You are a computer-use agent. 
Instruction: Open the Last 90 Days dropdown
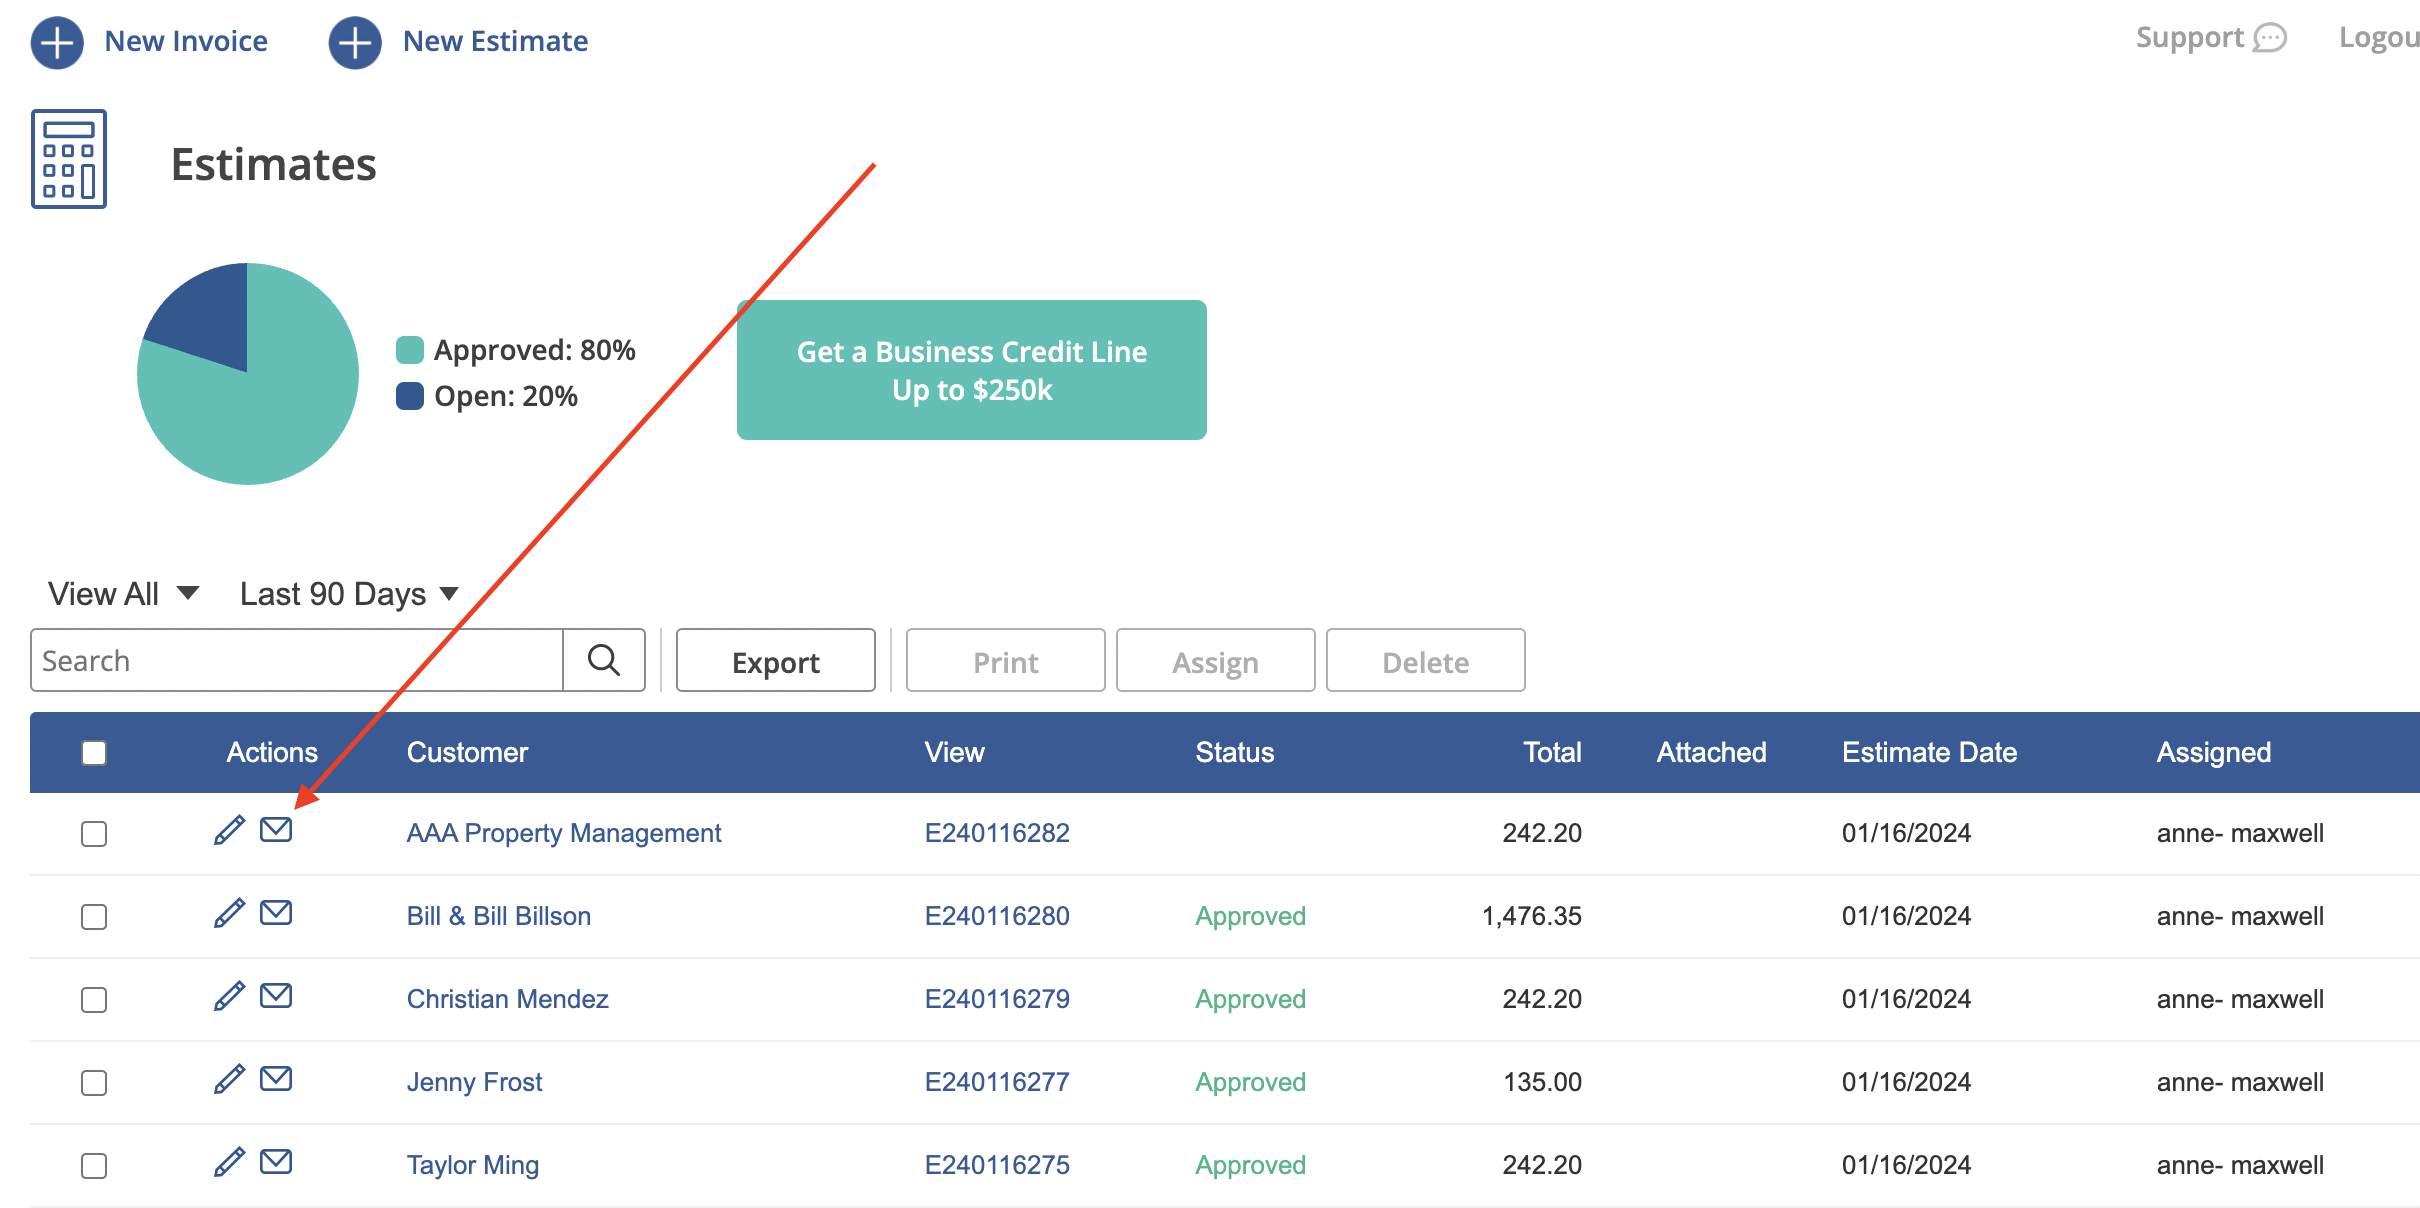pos(349,594)
